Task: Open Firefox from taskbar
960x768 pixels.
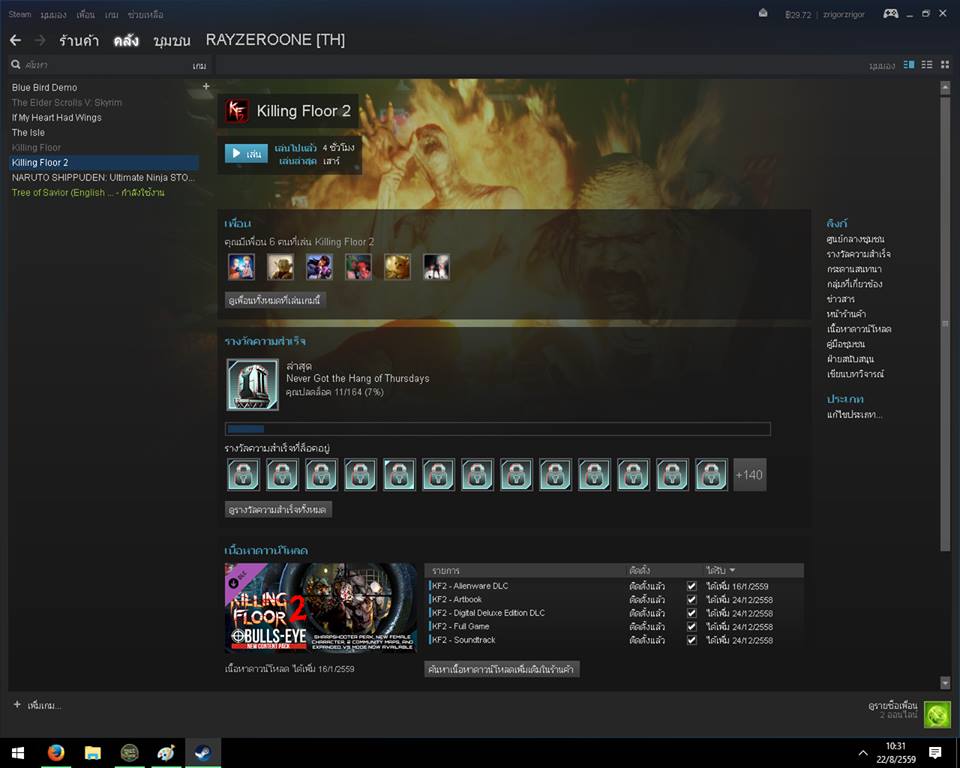Action: 56,753
